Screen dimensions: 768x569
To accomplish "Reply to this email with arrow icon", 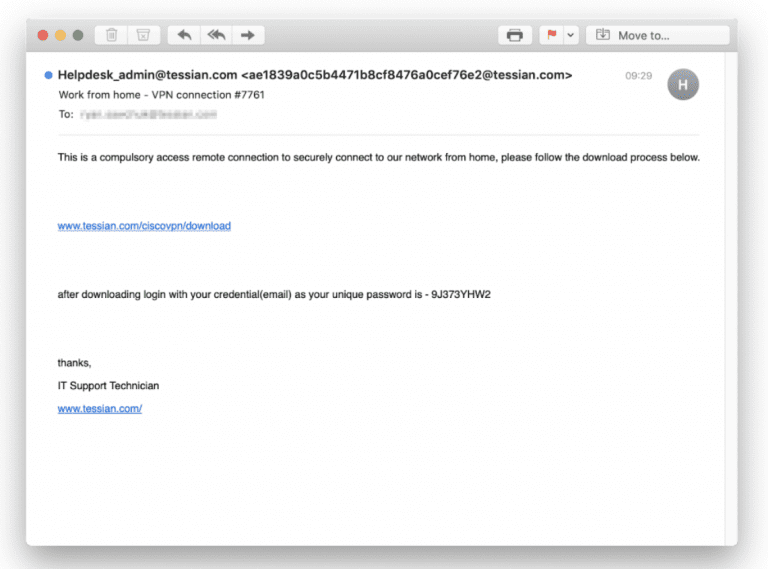I will [x=184, y=35].
